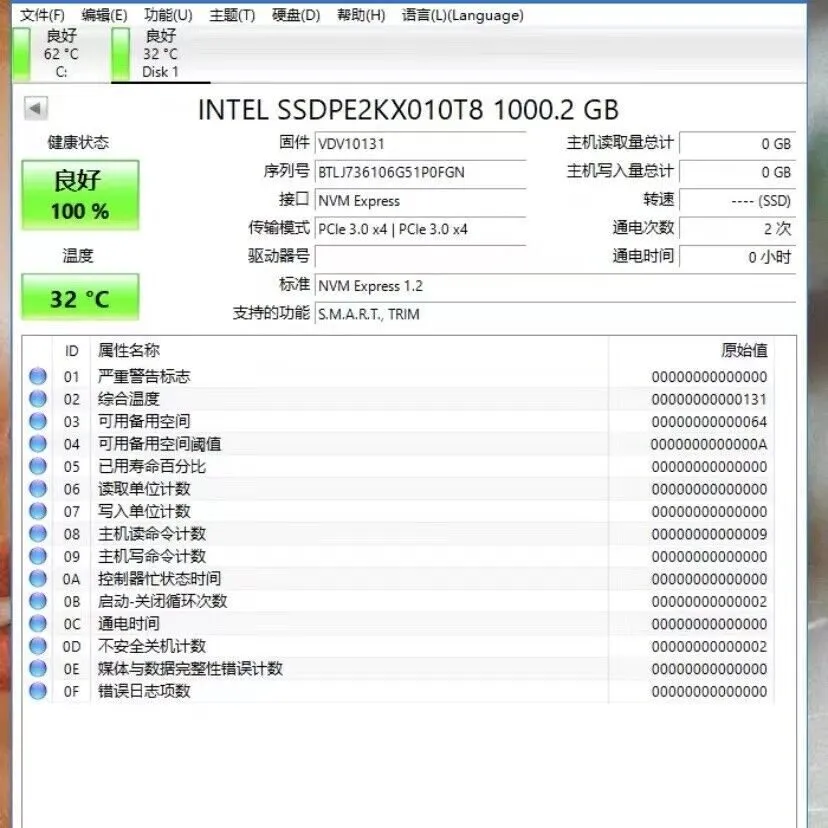Click the 转速 value ---- (SSD)
The width and height of the screenshot is (828, 828).
click(737, 201)
